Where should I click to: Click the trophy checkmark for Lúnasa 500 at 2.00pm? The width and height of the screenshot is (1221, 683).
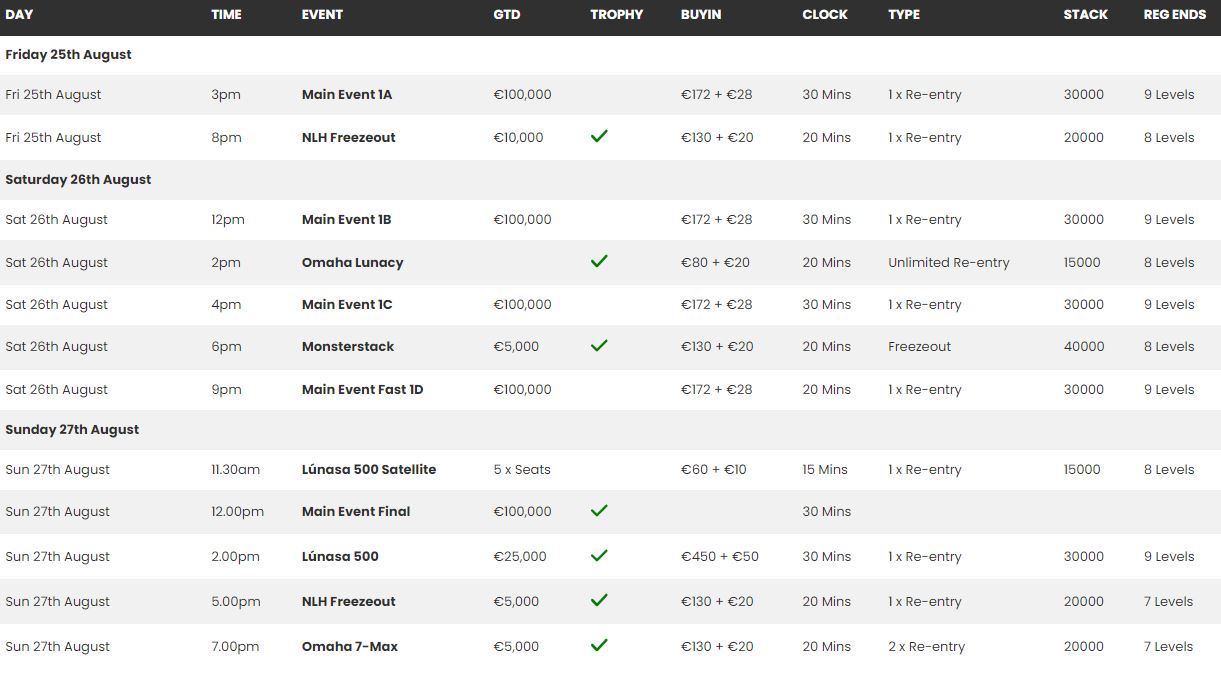[x=599, y=555]
